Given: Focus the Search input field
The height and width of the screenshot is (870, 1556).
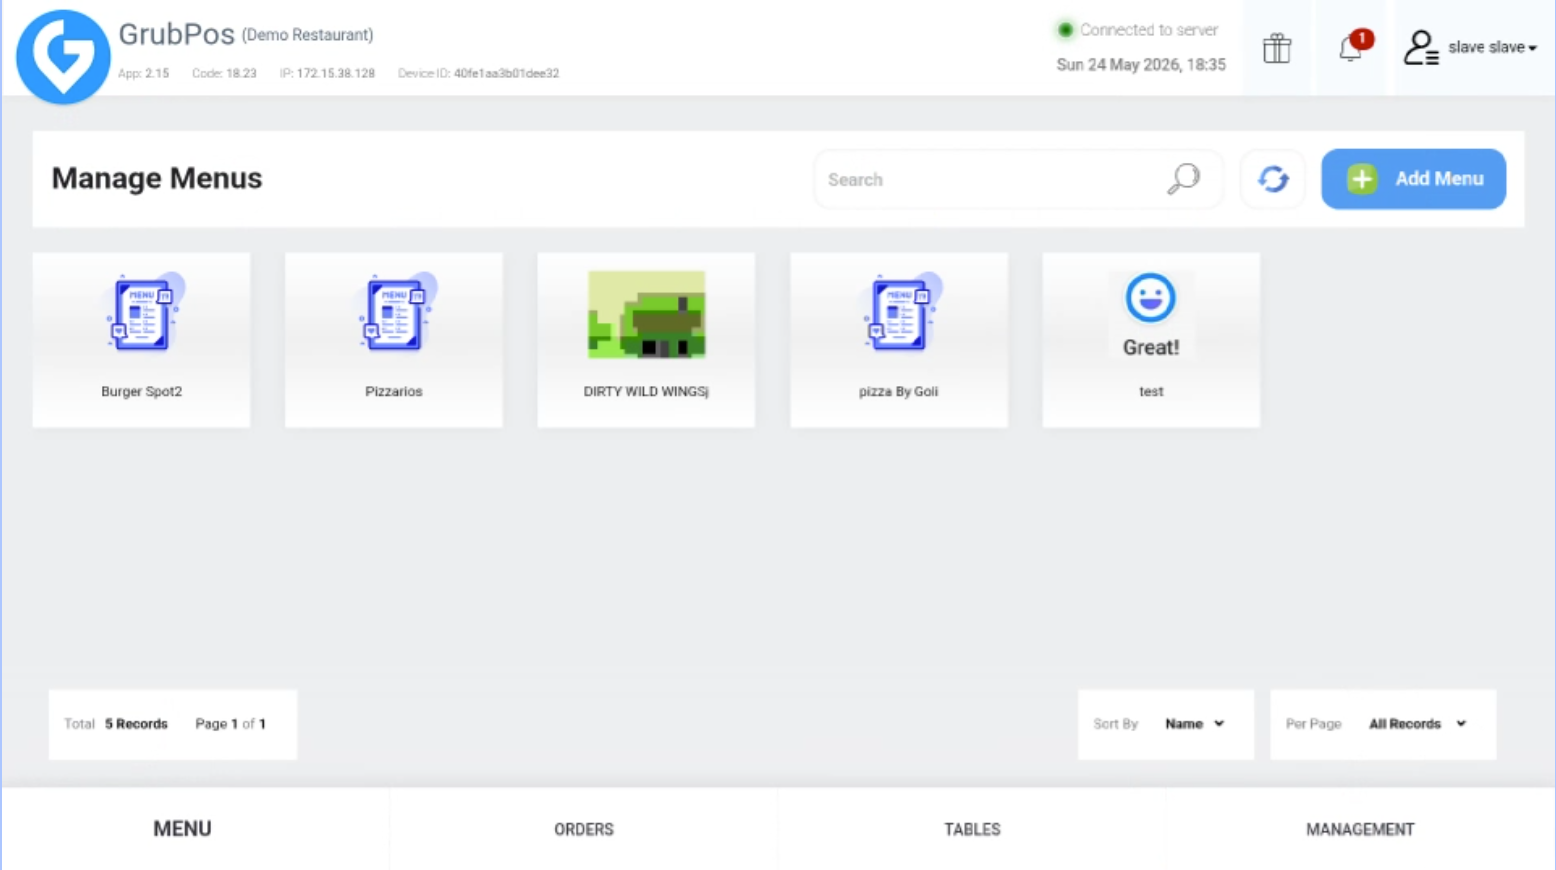Looking at the screenshot, I should 1017,179.
